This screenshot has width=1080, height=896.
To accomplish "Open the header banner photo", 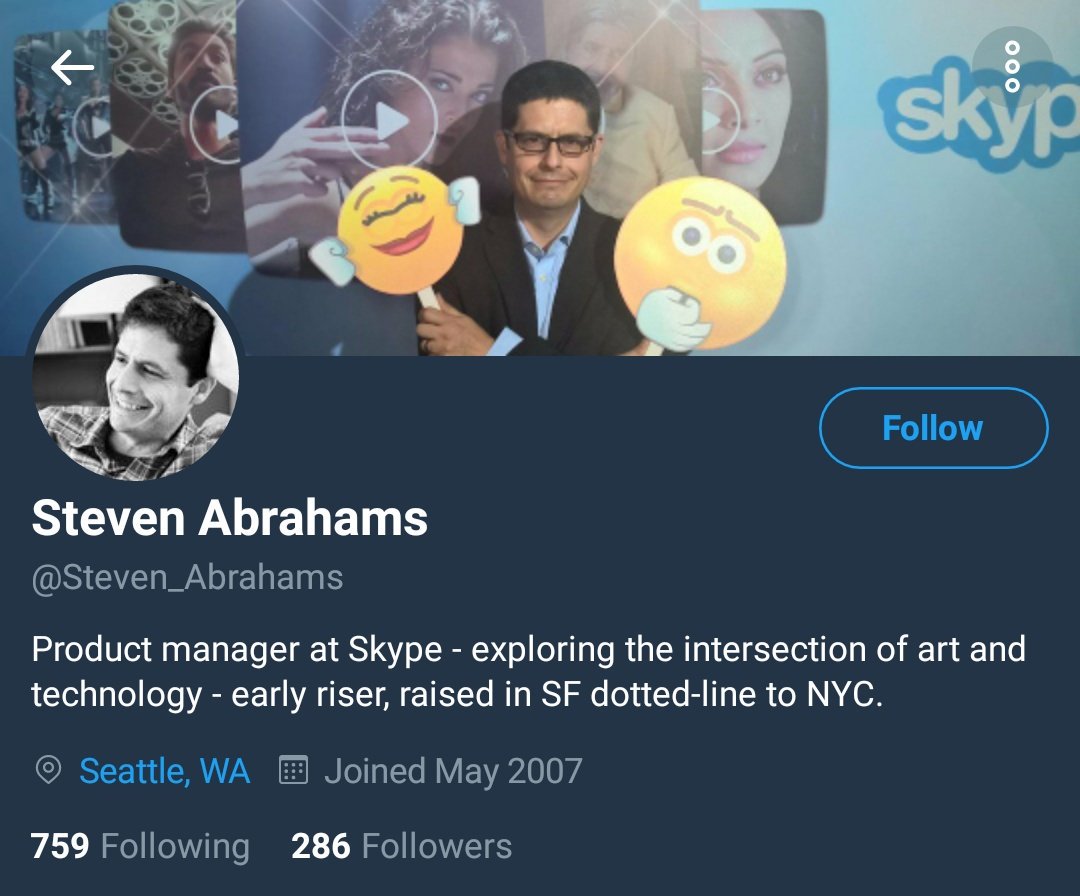I will (540, 178).
